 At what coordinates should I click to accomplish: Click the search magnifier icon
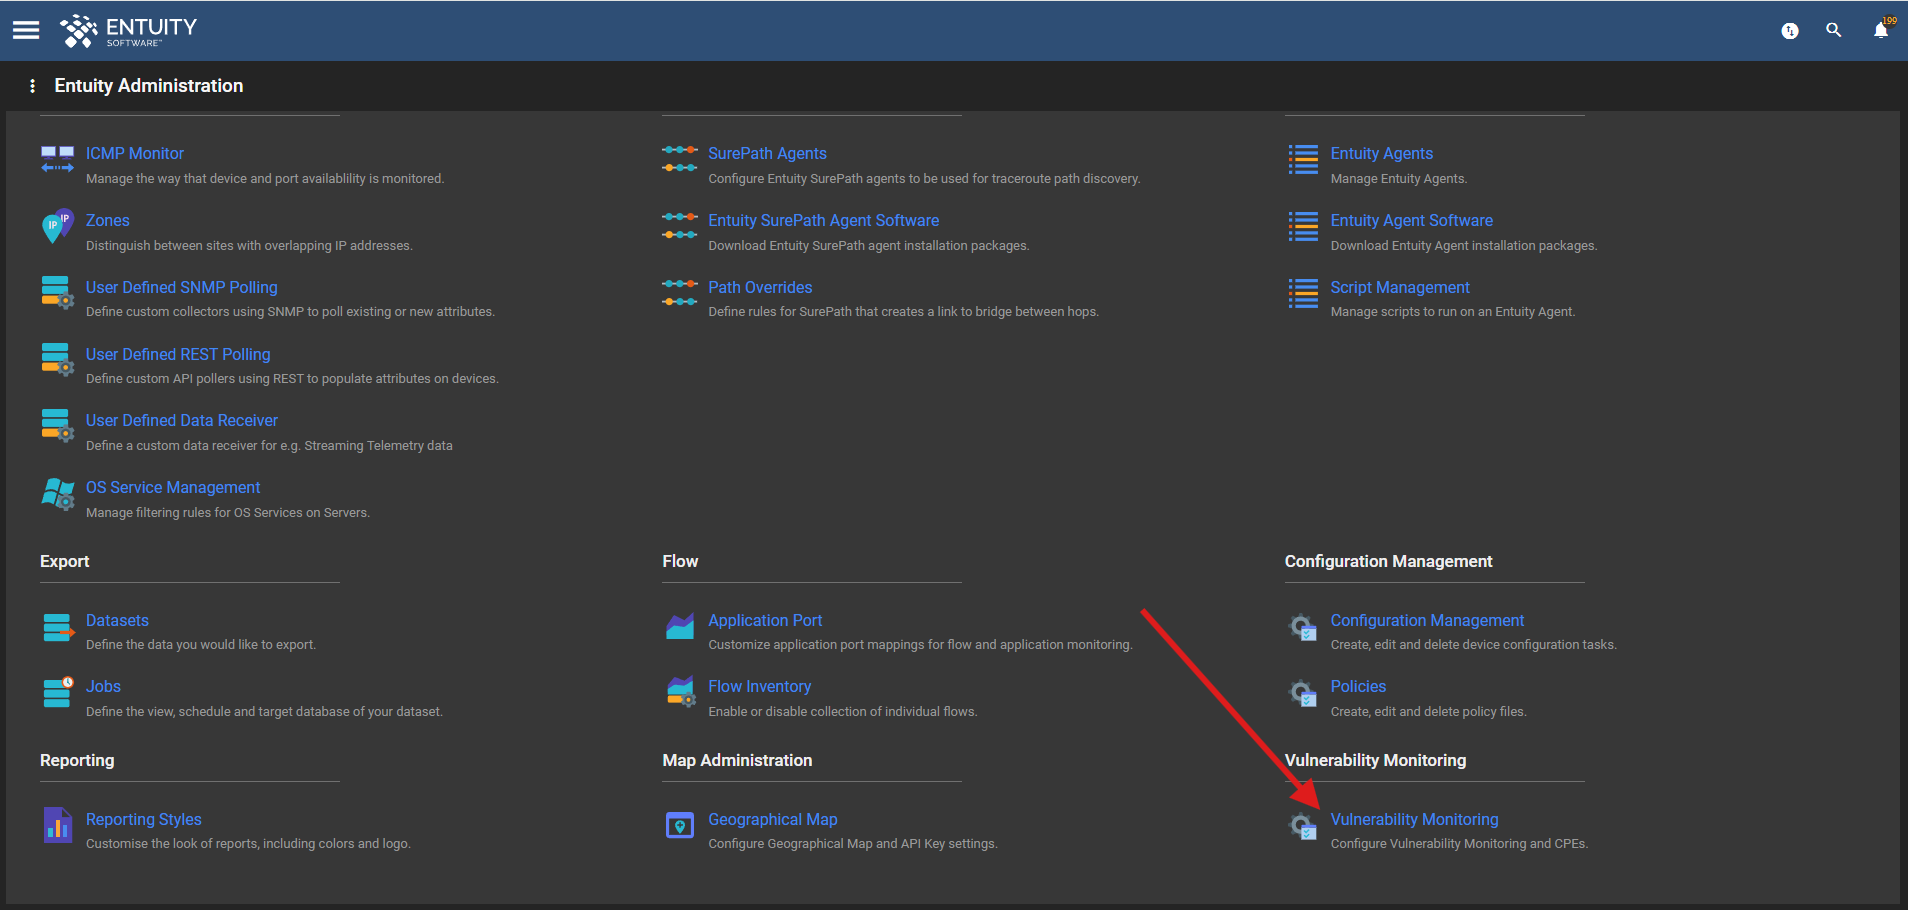pyautogui.click(x=1833, y=30)
